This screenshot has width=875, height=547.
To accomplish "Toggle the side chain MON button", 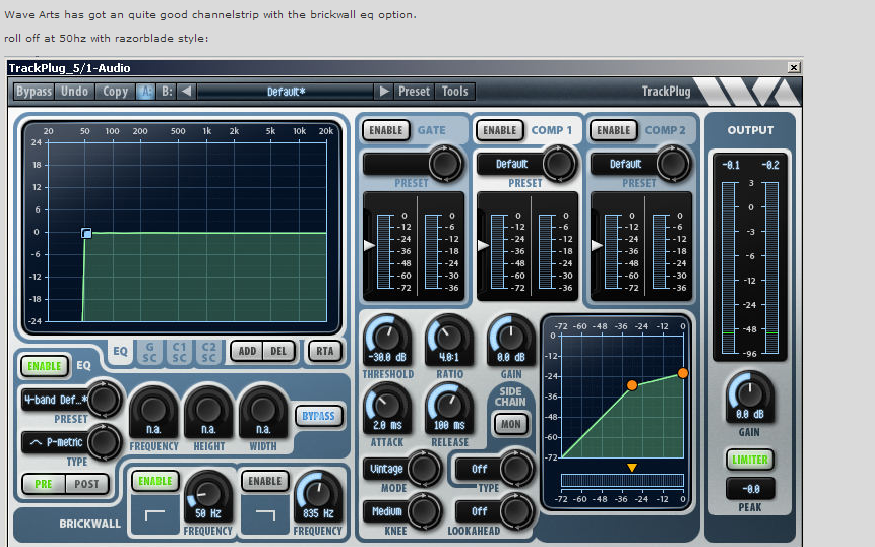I will [511, 424].
